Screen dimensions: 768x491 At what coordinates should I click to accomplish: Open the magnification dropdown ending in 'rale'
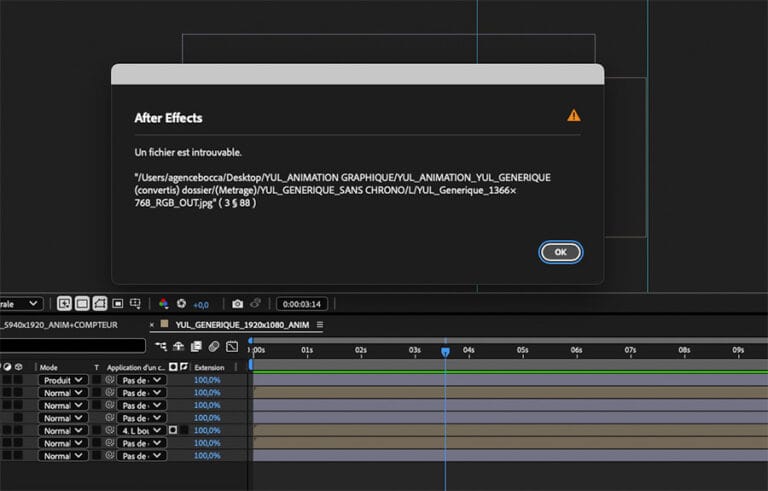tap(20, 304)
